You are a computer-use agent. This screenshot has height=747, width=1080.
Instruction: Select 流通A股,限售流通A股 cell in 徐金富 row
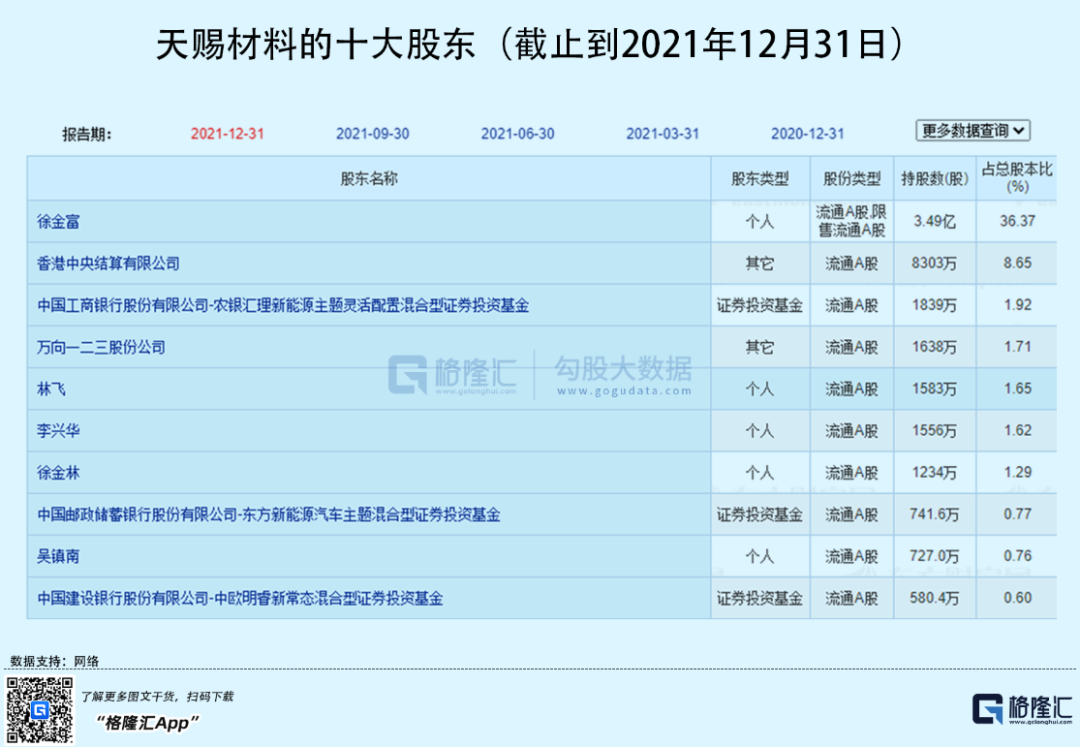coord(852,222)
